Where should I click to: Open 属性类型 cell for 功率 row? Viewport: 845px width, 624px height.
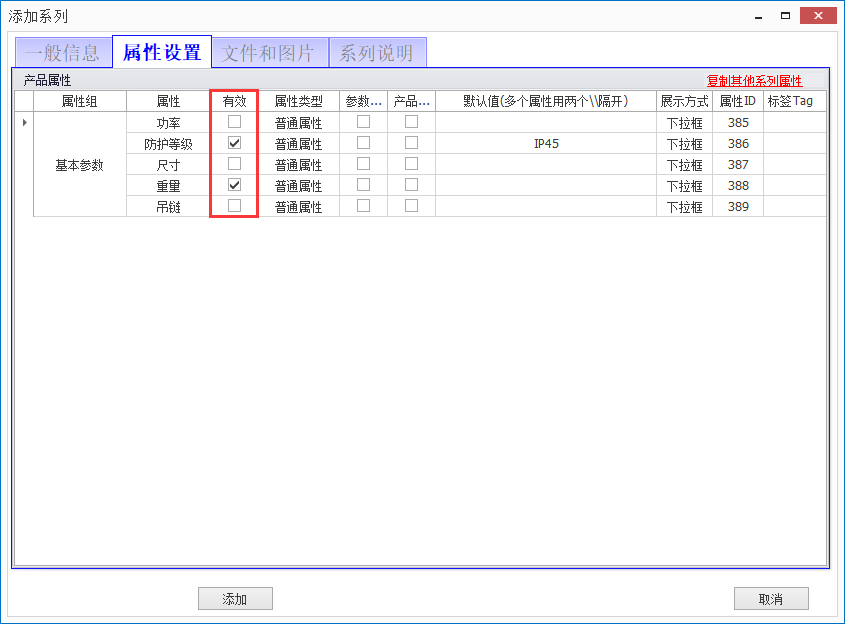point(299,122)
